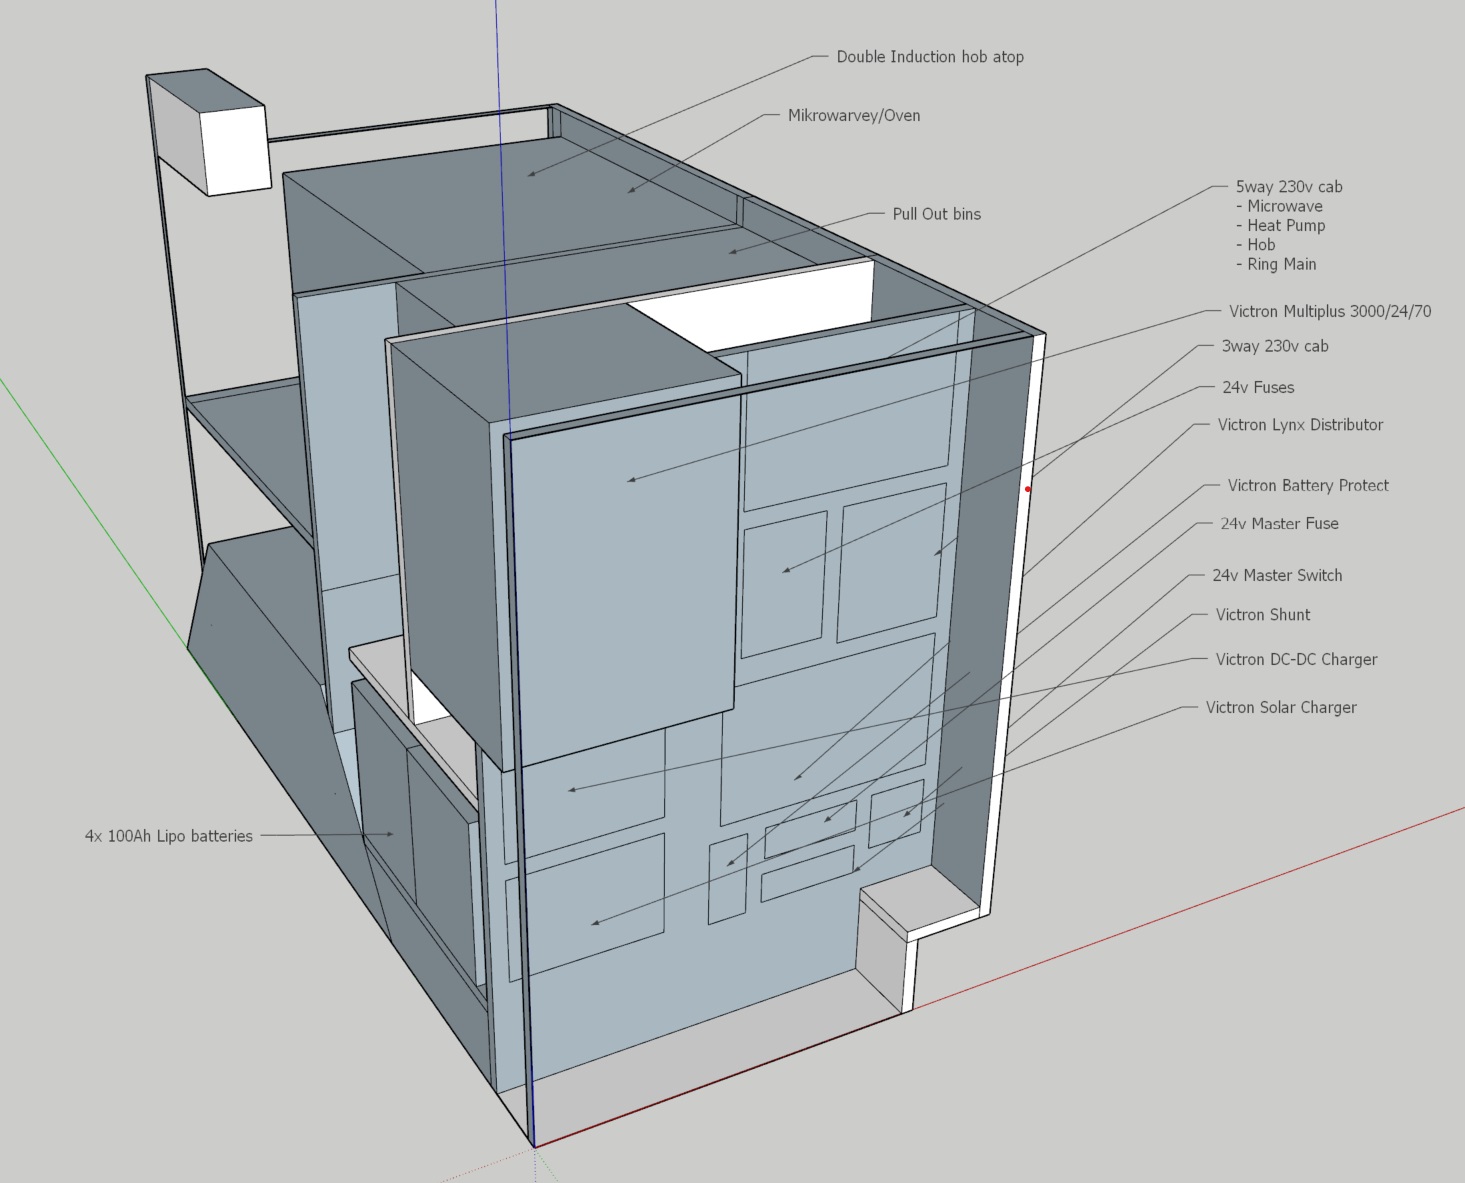Click the '3way 230v cab' text label
This screenshot has height=1183, width=1465.
click(1274, 346)
